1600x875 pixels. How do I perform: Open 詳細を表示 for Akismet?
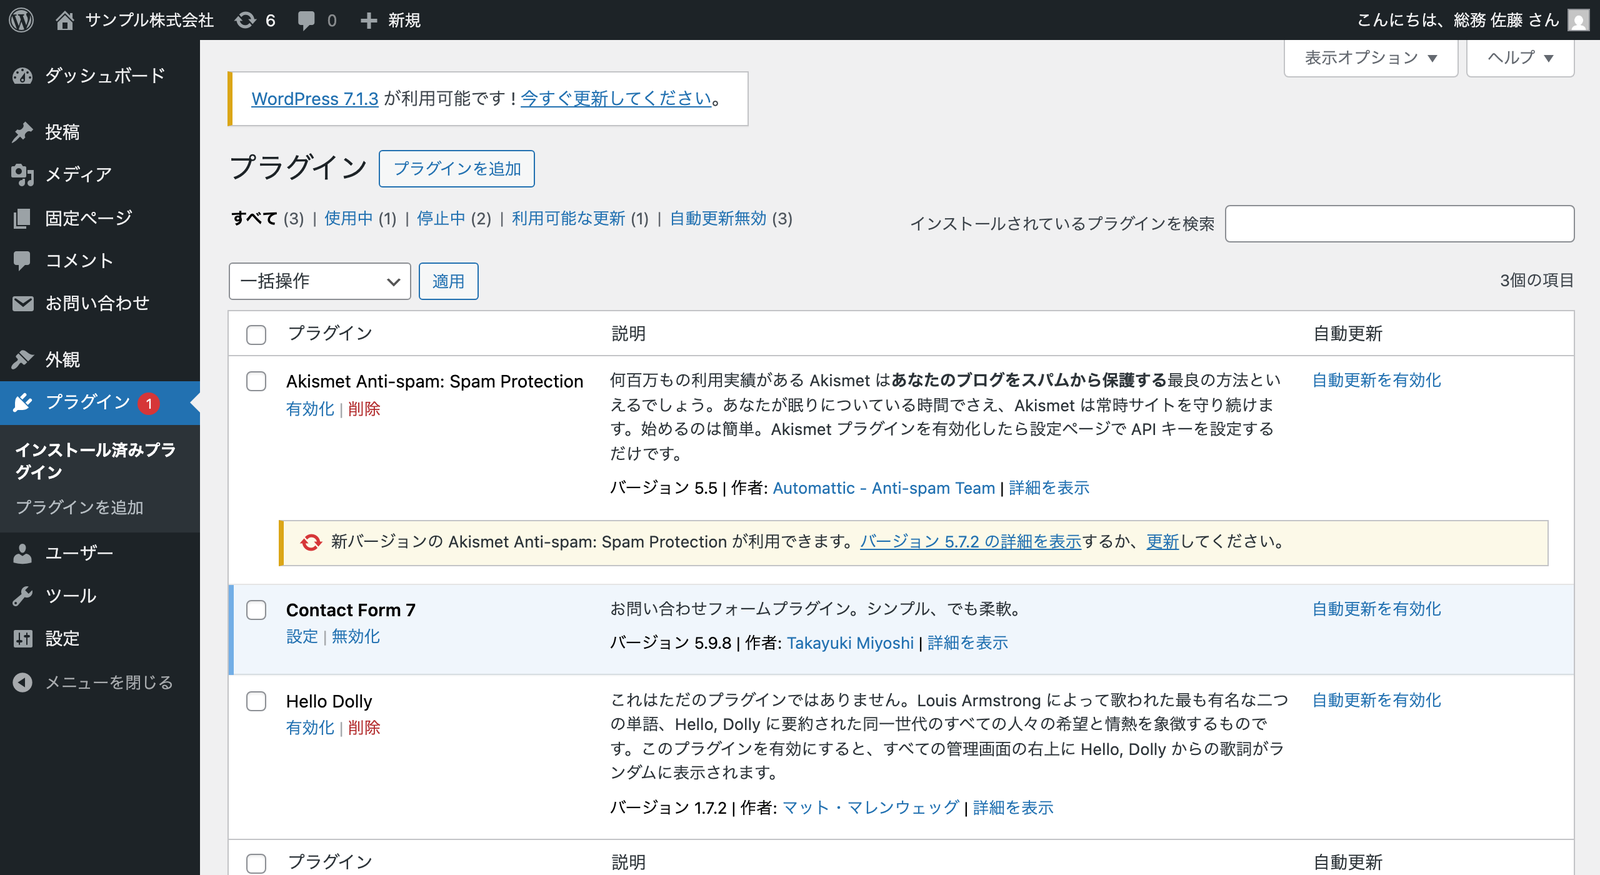[1049, 488]
